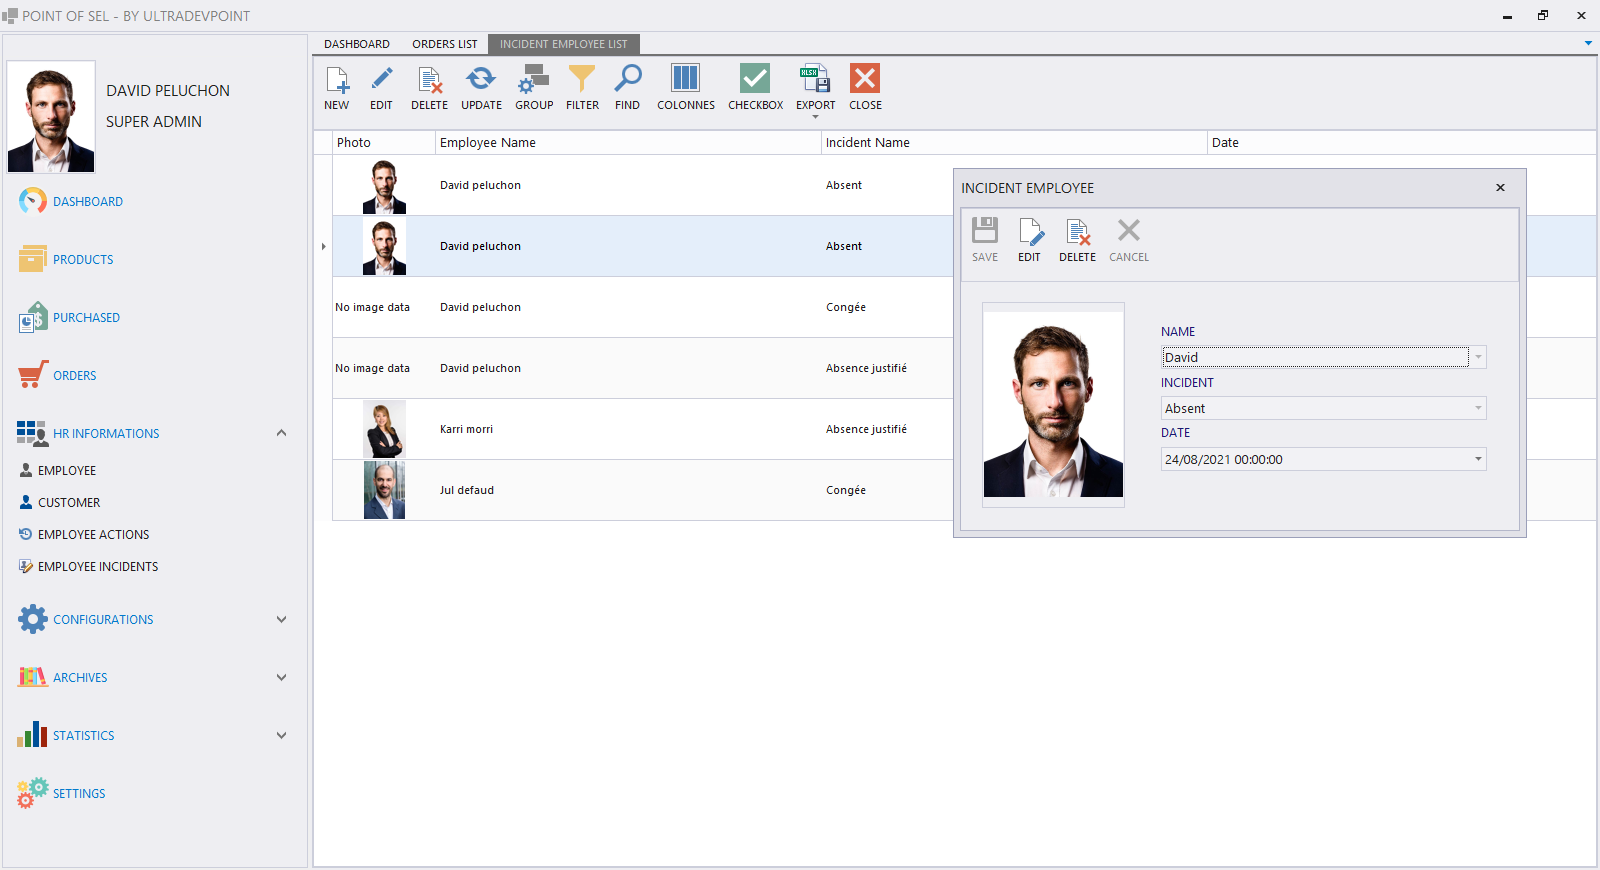This screenshot has height=870, width=1600.
Task: Click EDIT icon in Incident Employee dialog
Action: (1030, 231)
